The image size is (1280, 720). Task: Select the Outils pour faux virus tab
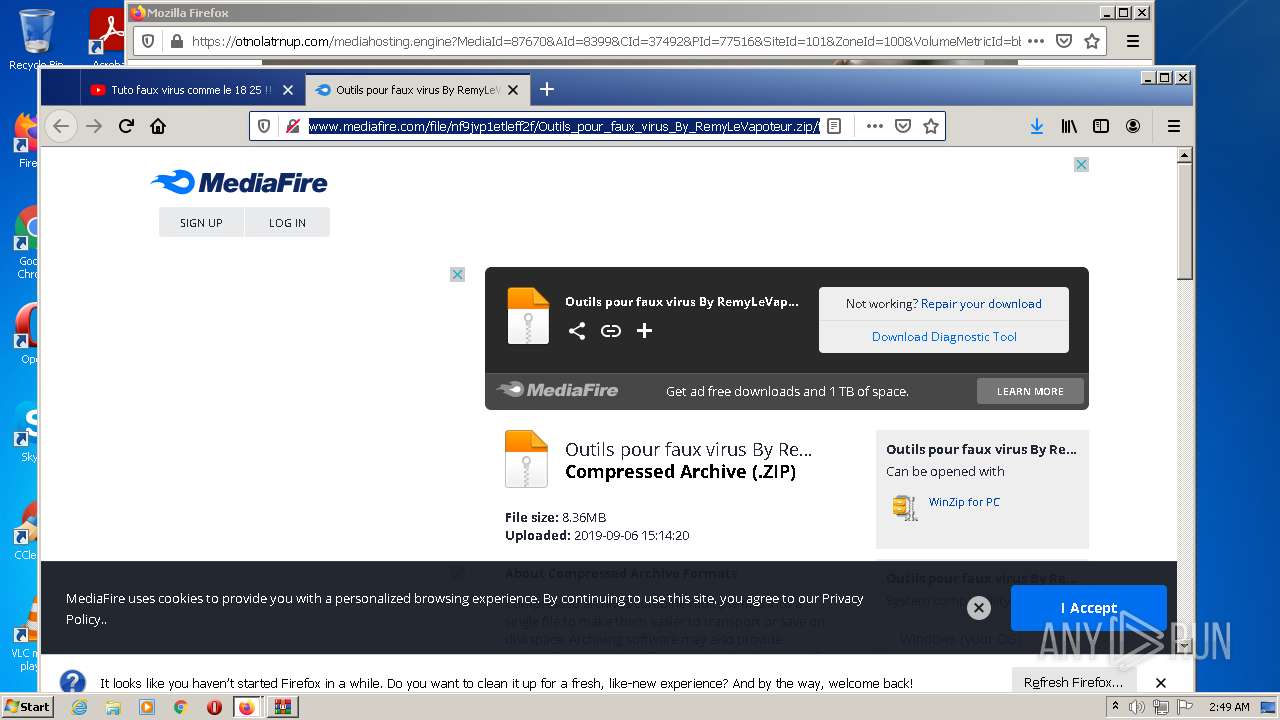pos(417,90)
